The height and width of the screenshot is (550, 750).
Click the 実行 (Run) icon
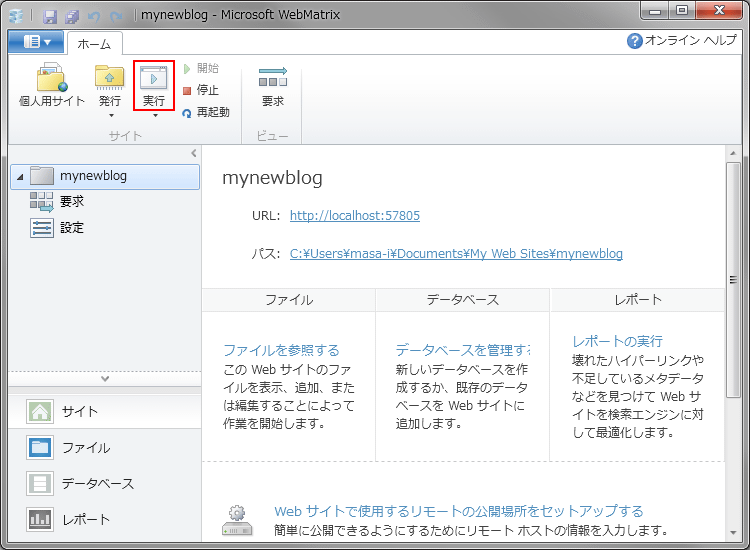[154, 77]
